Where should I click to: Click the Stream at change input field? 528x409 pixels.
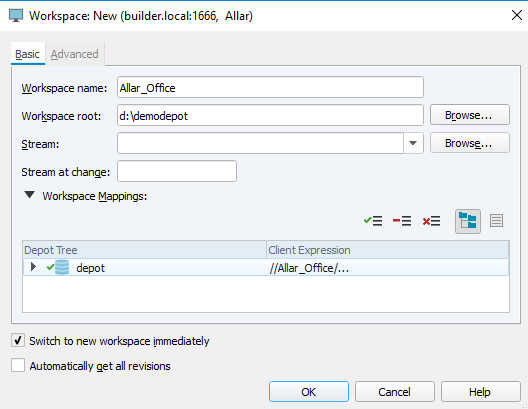177,171
